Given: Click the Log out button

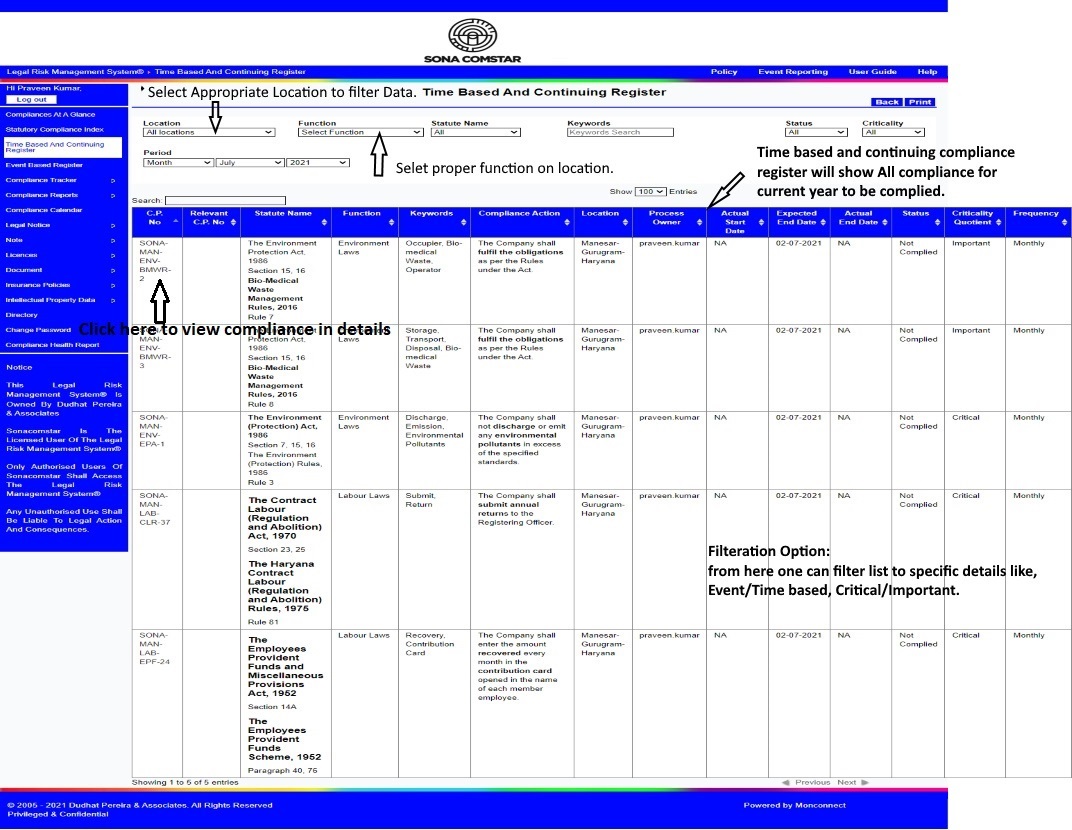Looking at the screenshot, I should click(x=31, y=99).
